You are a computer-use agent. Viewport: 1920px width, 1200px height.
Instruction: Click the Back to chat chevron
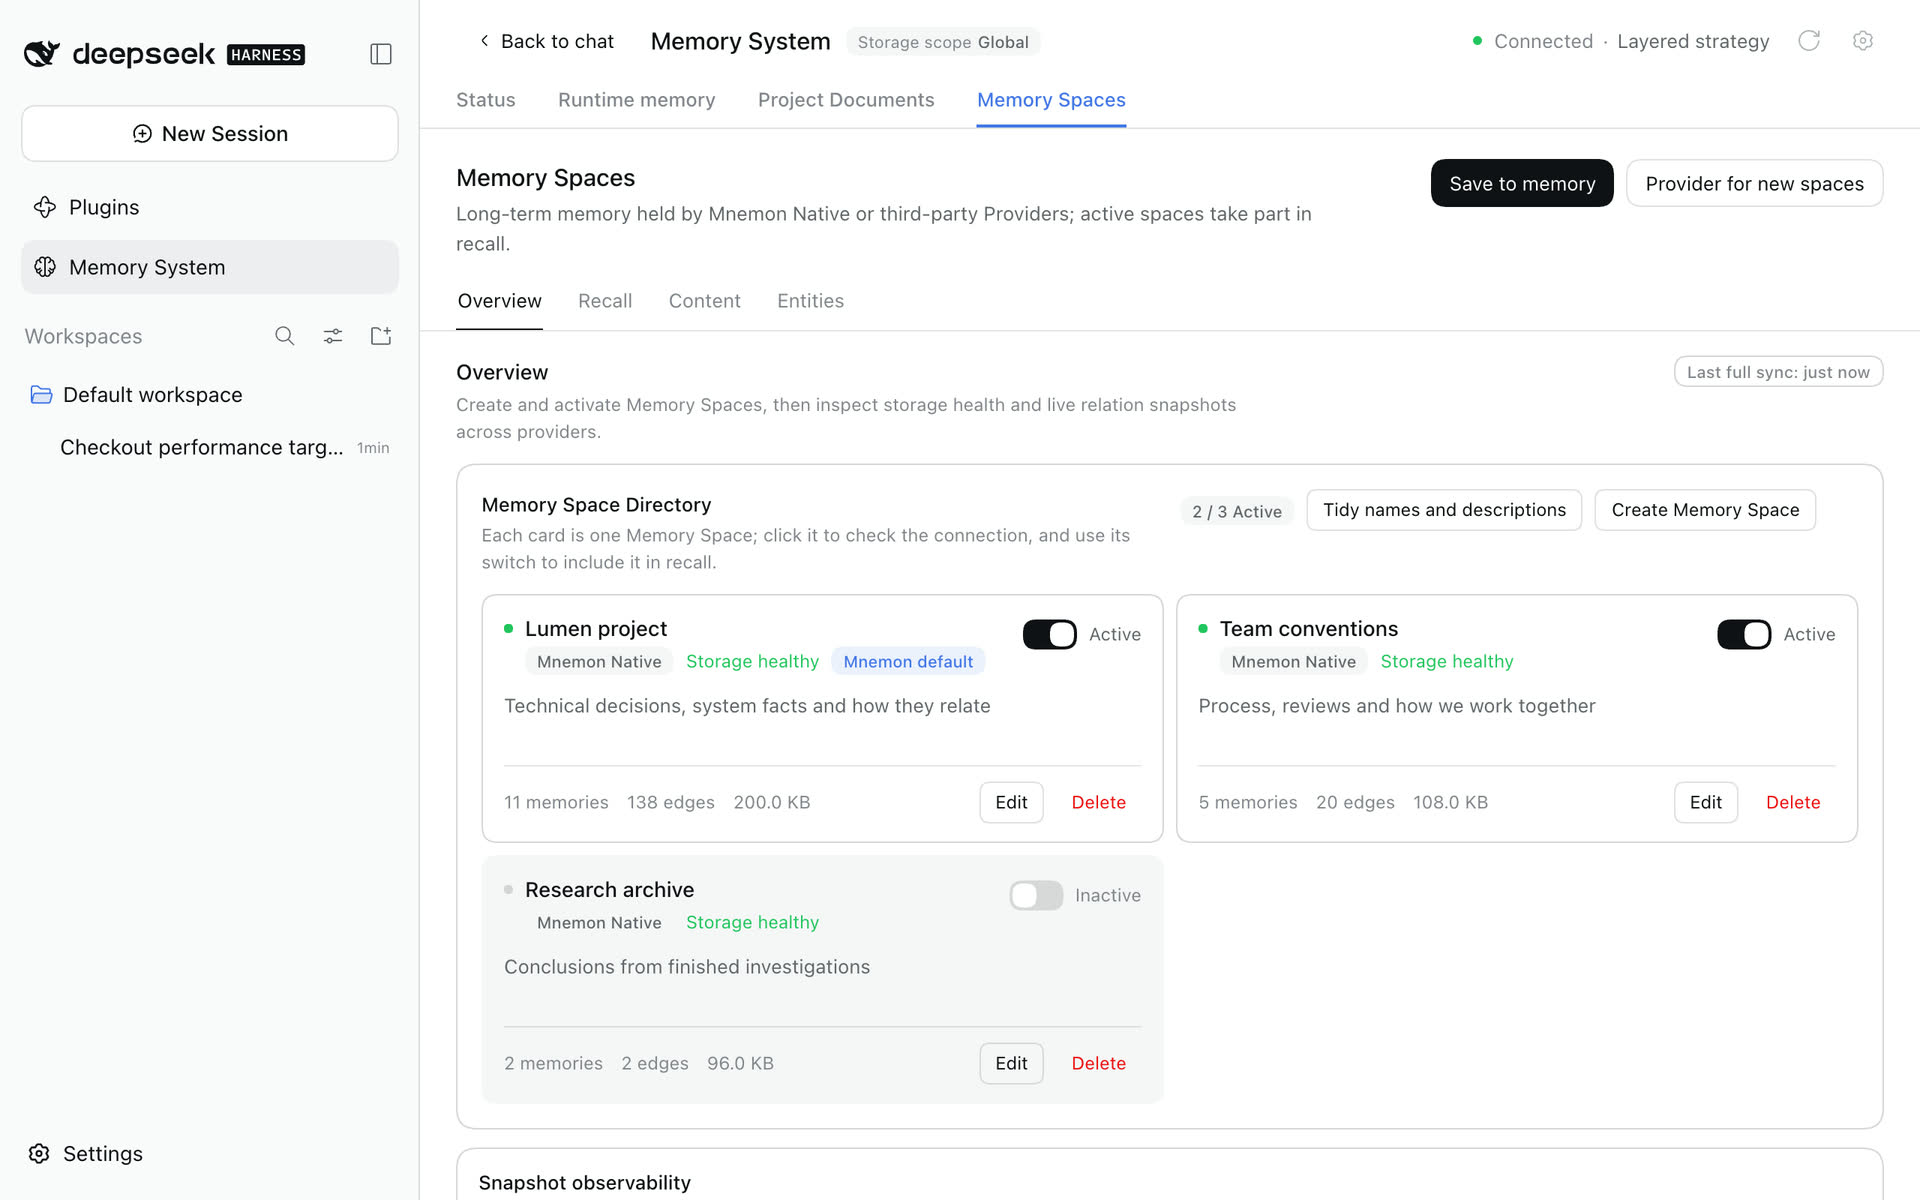click(x=484, y=41)
